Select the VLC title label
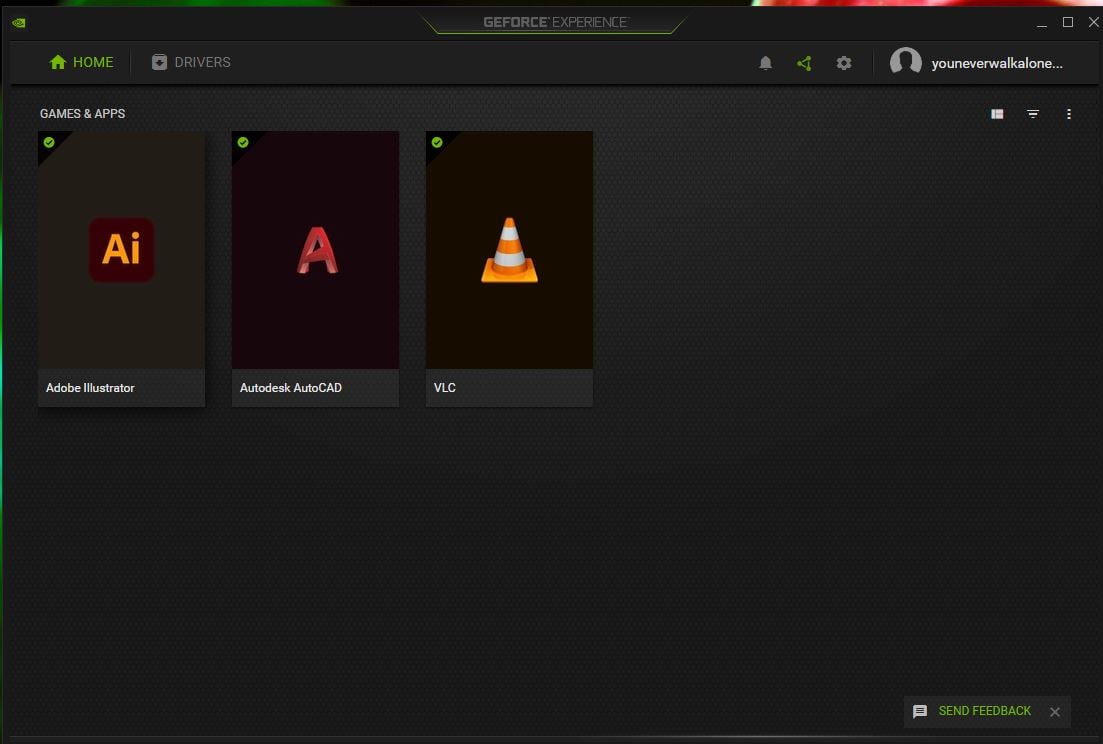The image size is (1103, 744). (x=445, y=387)
